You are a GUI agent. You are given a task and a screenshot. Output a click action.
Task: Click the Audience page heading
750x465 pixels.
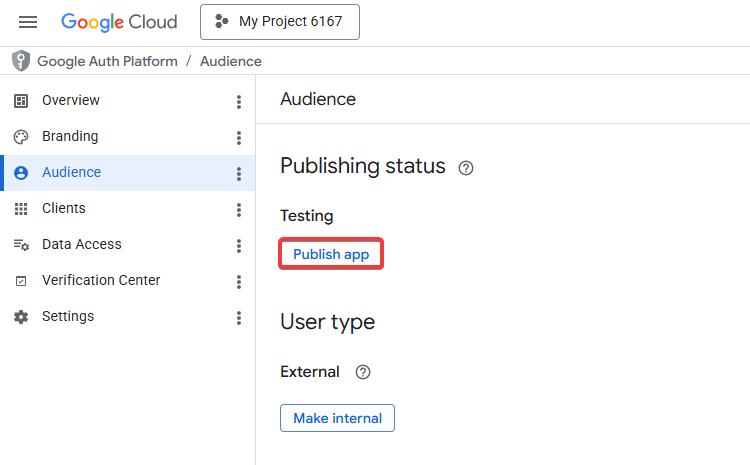(x=318, y=99)
